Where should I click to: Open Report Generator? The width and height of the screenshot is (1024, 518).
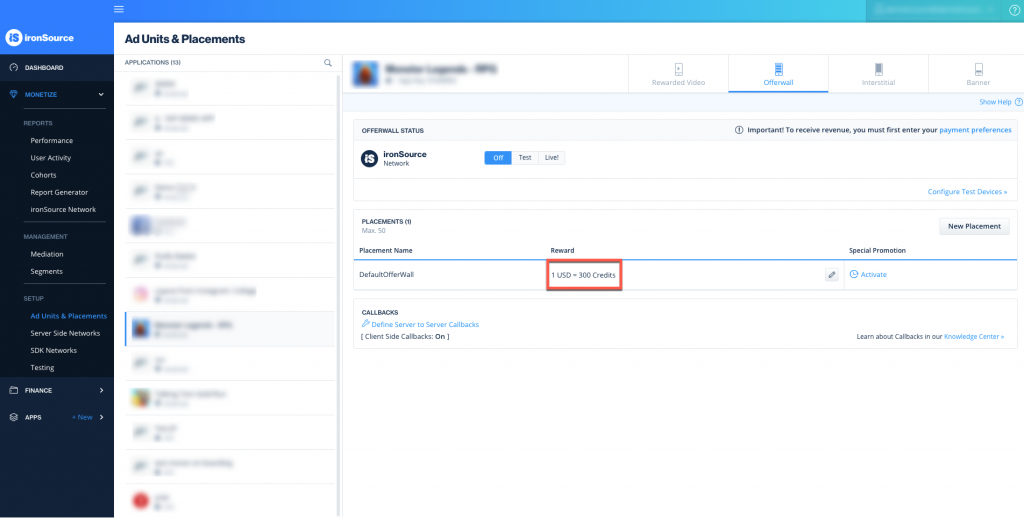coord(59,192)
